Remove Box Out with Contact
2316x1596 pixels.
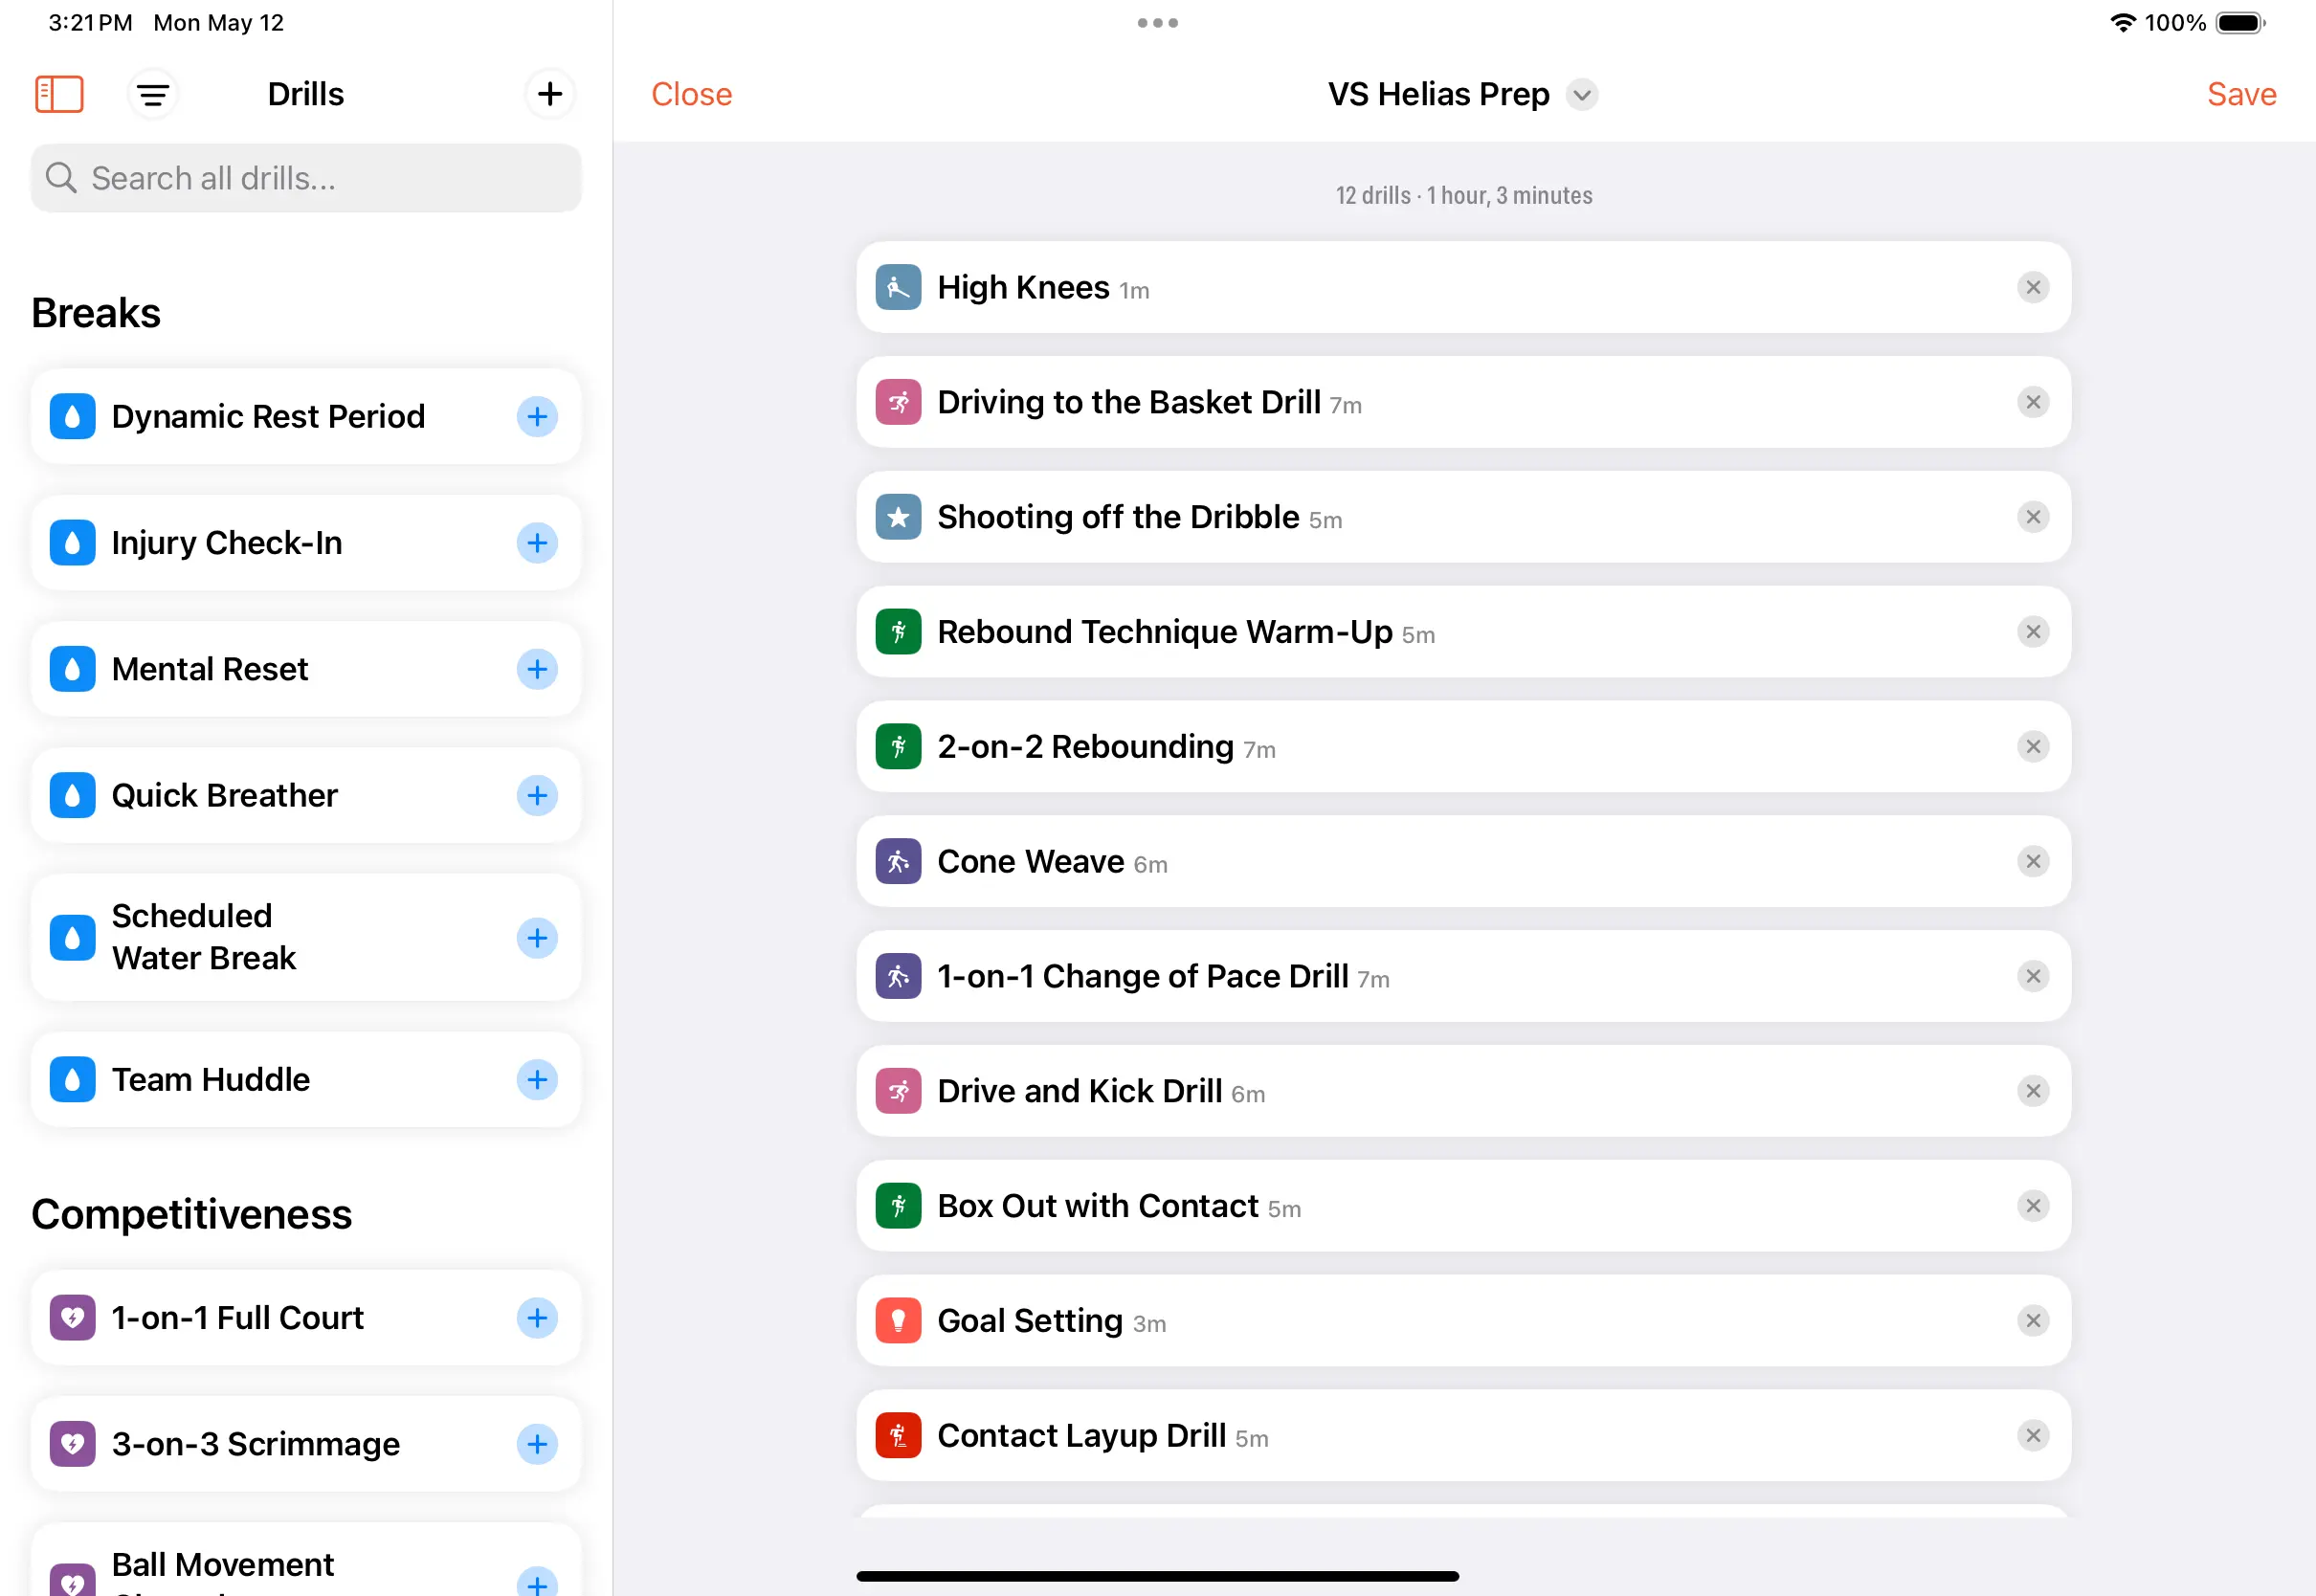click(2033, 1206)
